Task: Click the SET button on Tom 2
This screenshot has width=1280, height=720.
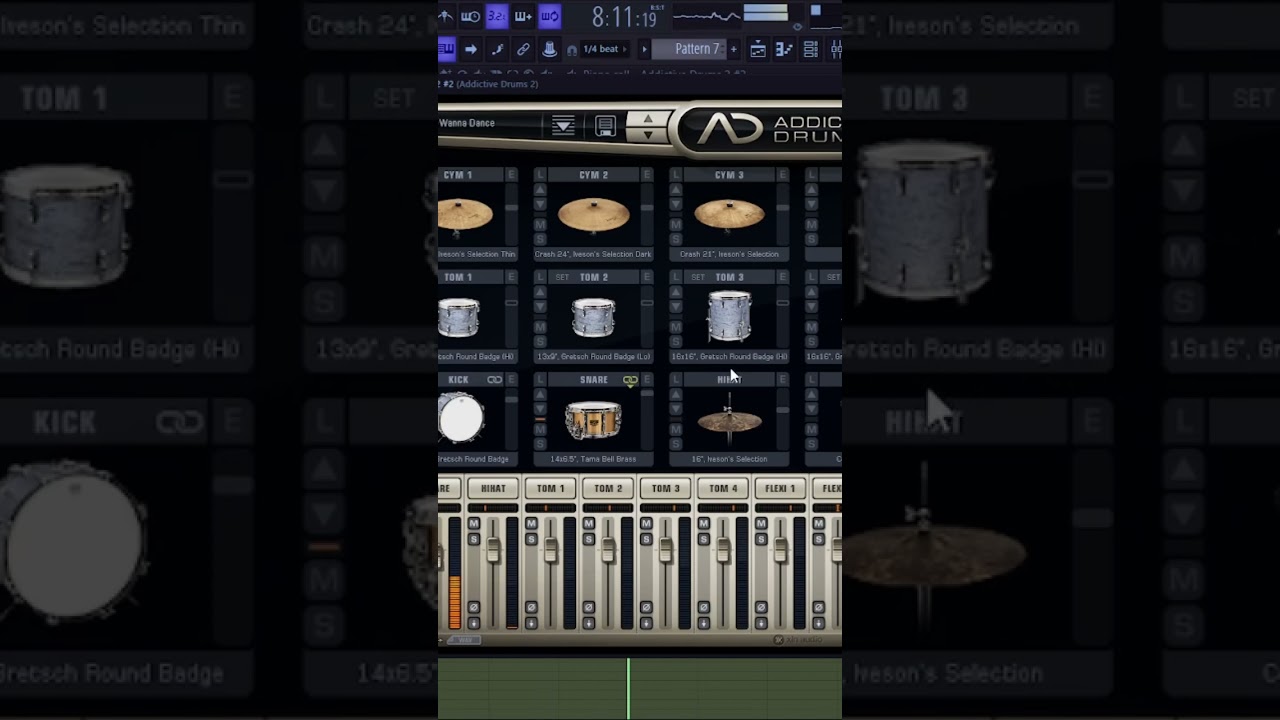Action: click(562, 277)
